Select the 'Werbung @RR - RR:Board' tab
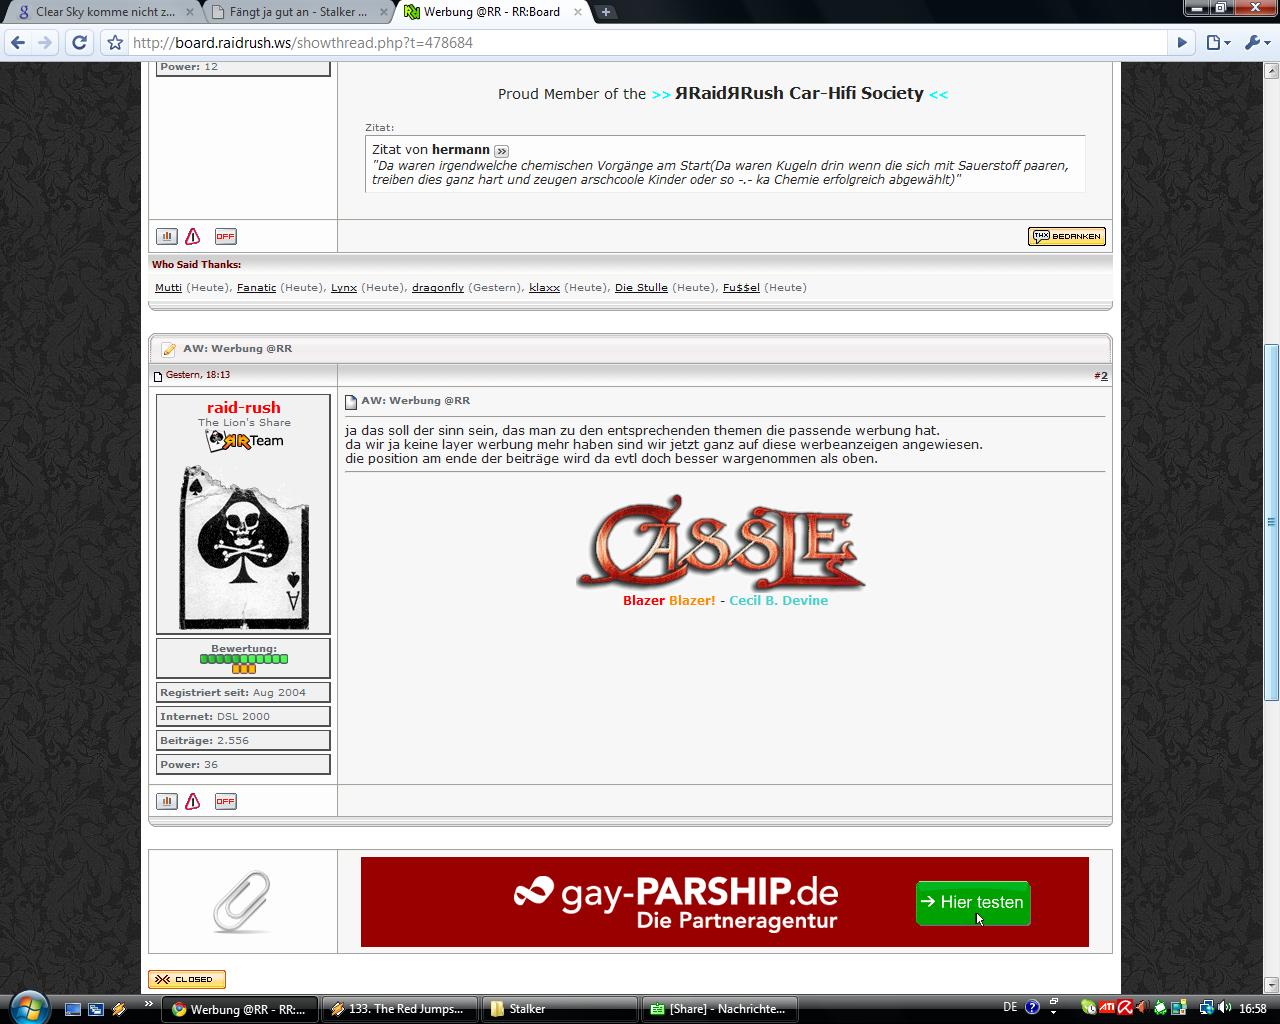The height and width of the screenshot is (1024, 1280). click(489, 12)
